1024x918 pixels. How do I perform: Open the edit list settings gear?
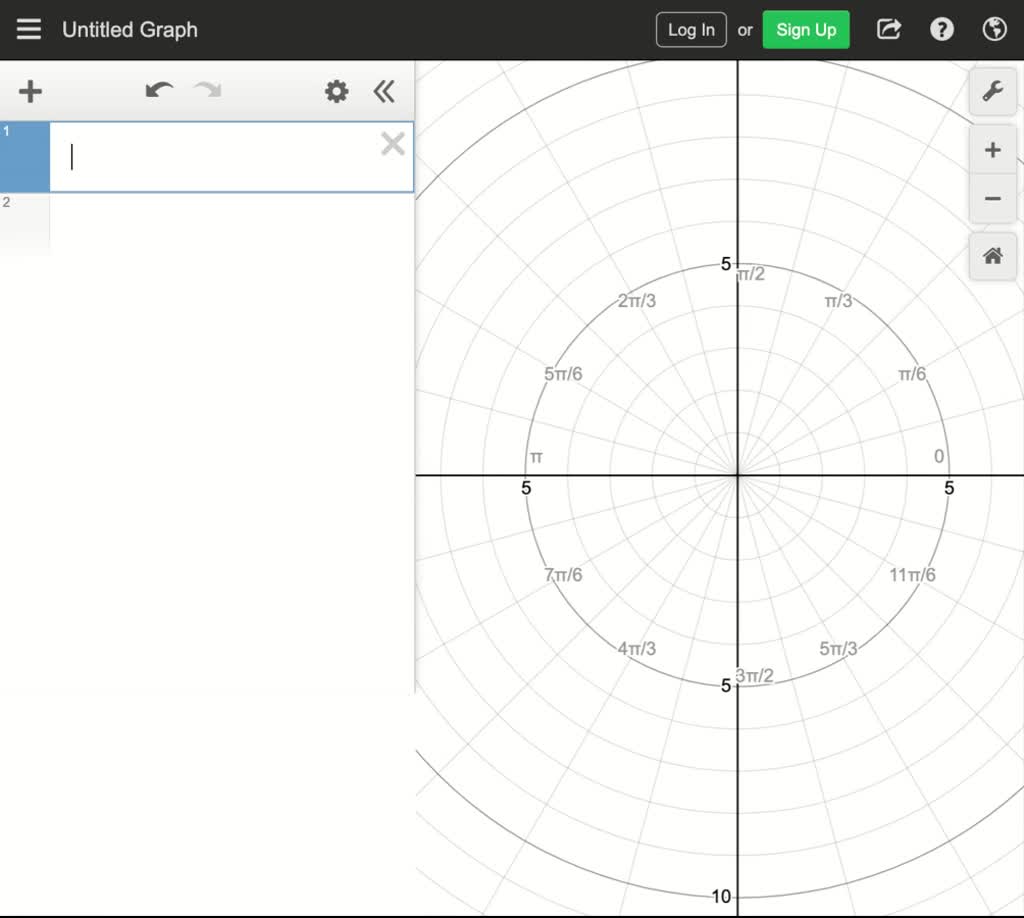(x=335, y=91)
